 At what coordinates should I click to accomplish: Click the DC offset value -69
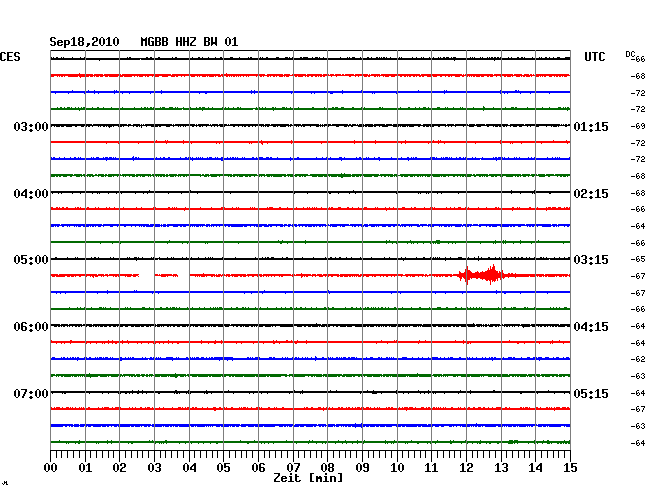pyautogui.click(x=638, y=126)
